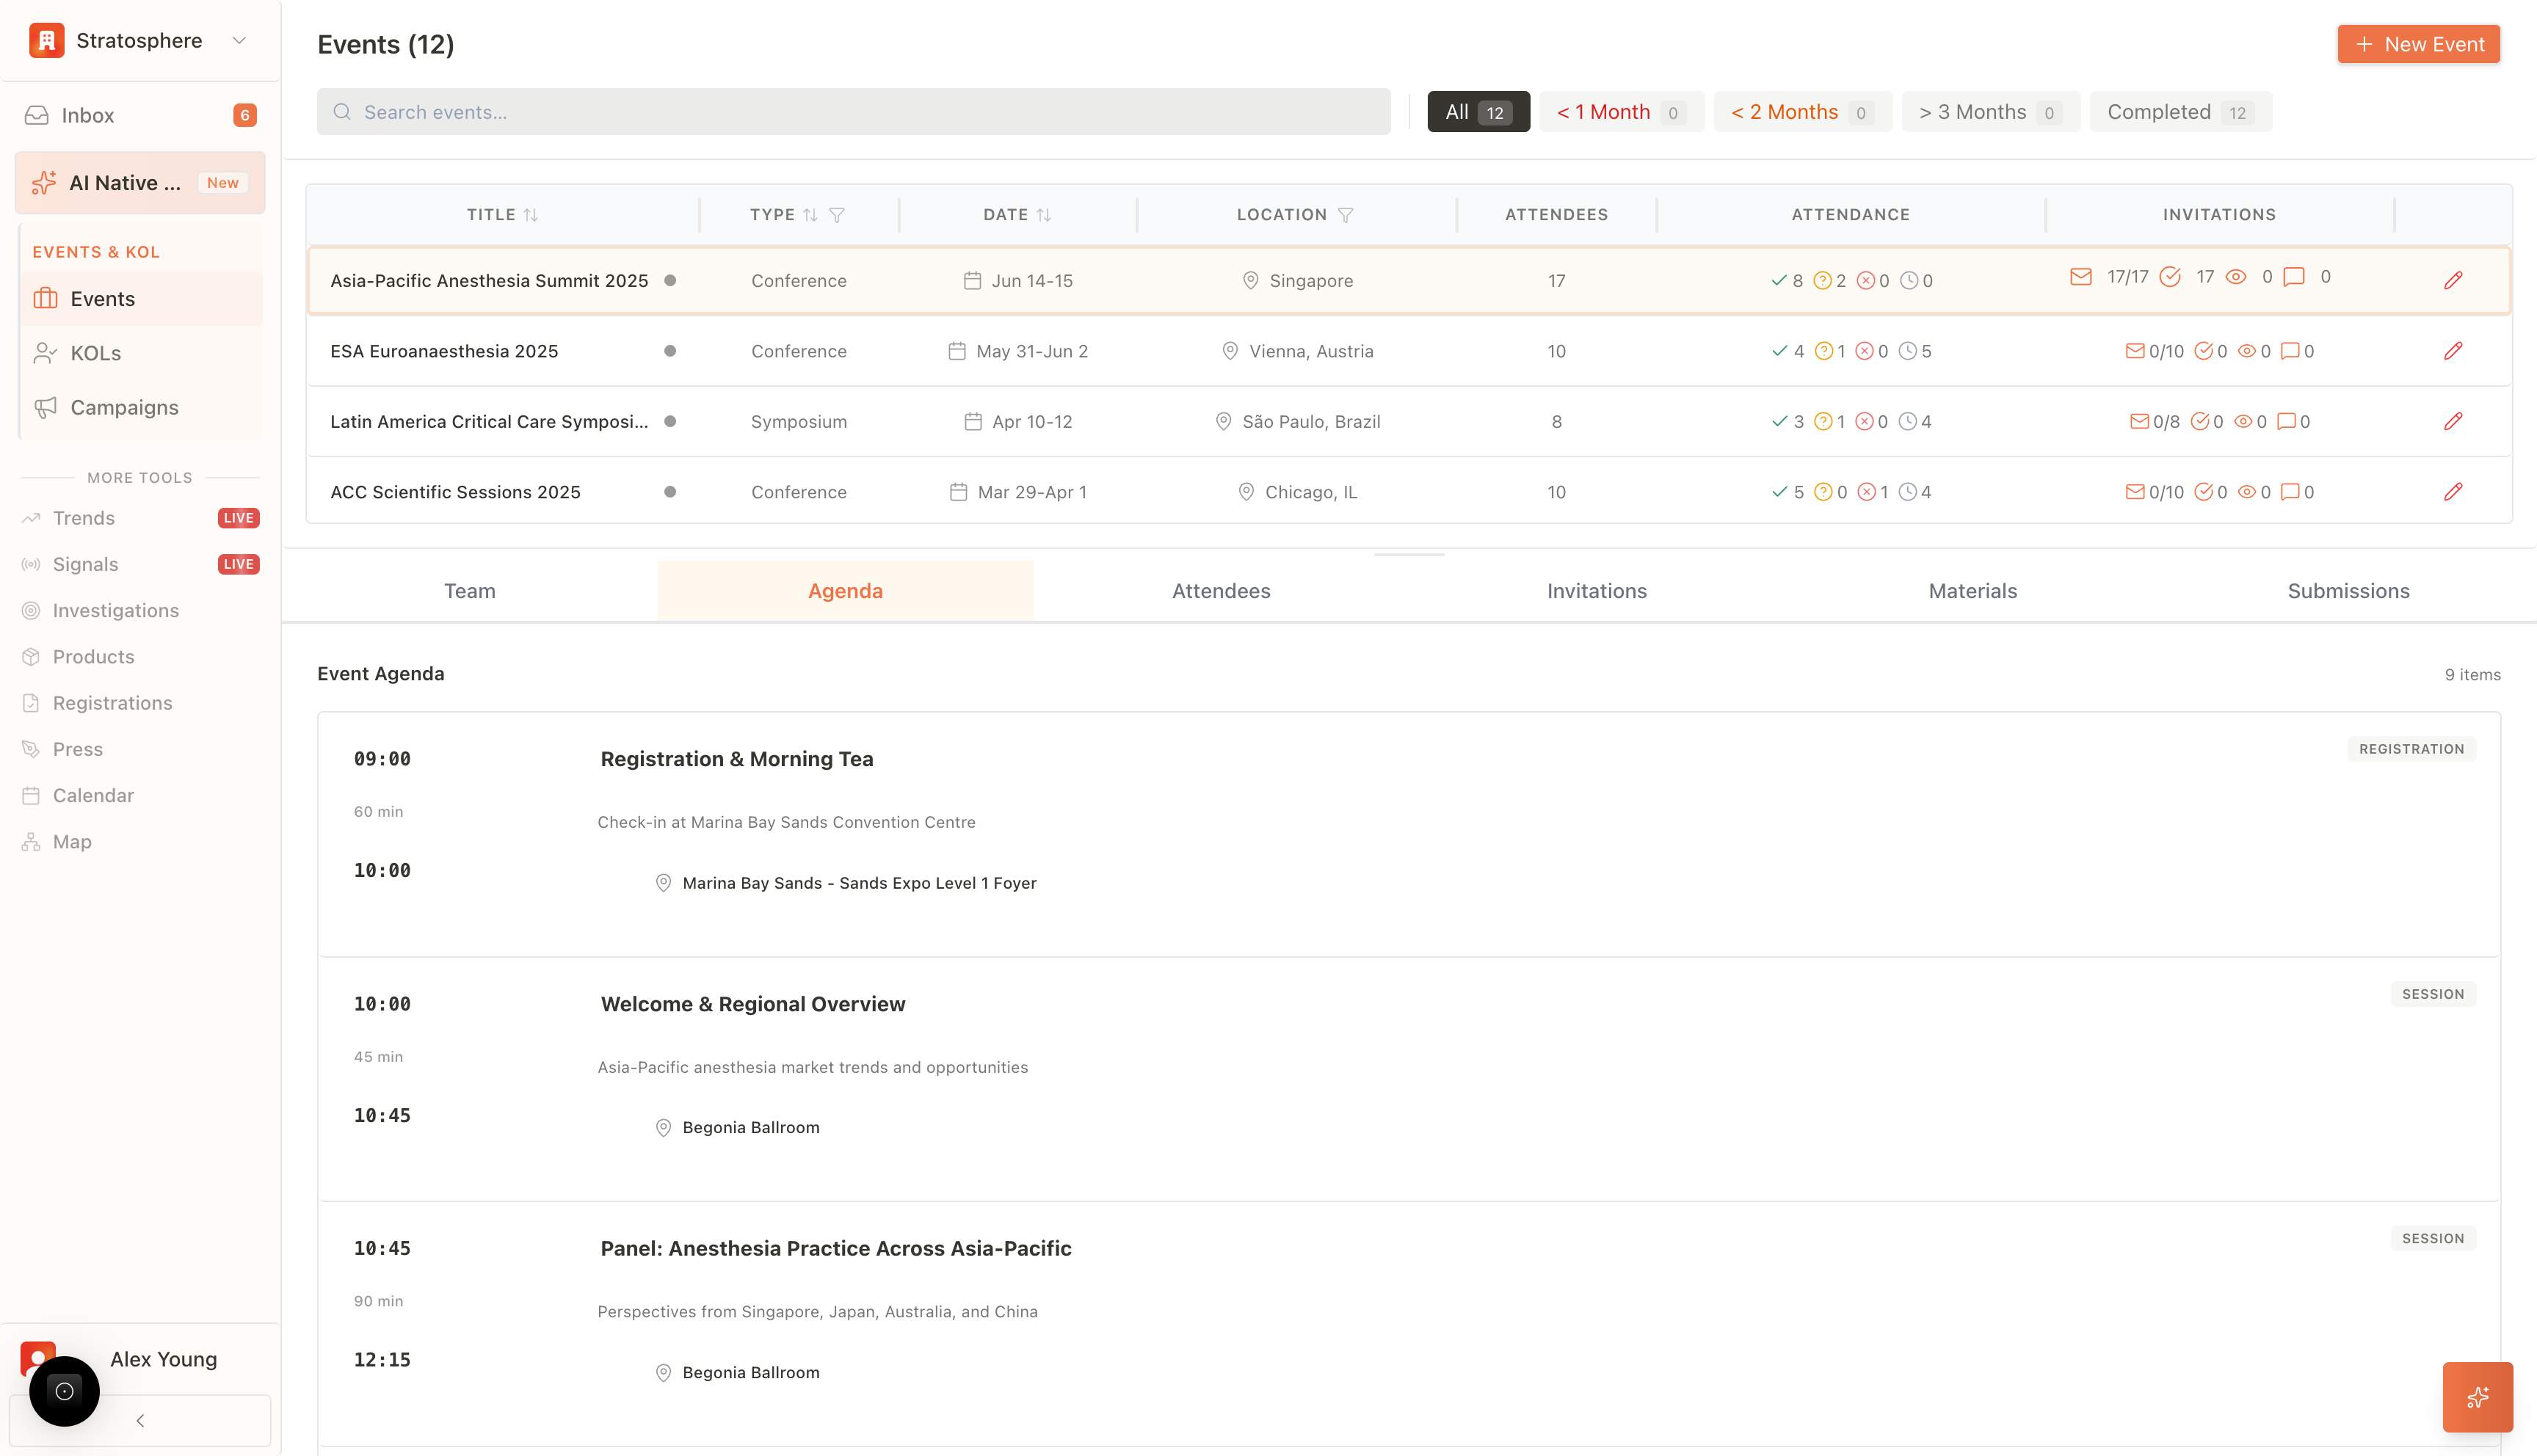The height and width of the screenshot is (1456, 2537).
Task: Select the Completed events filter
Action: pyautogui.click(x=2181, y=111)
